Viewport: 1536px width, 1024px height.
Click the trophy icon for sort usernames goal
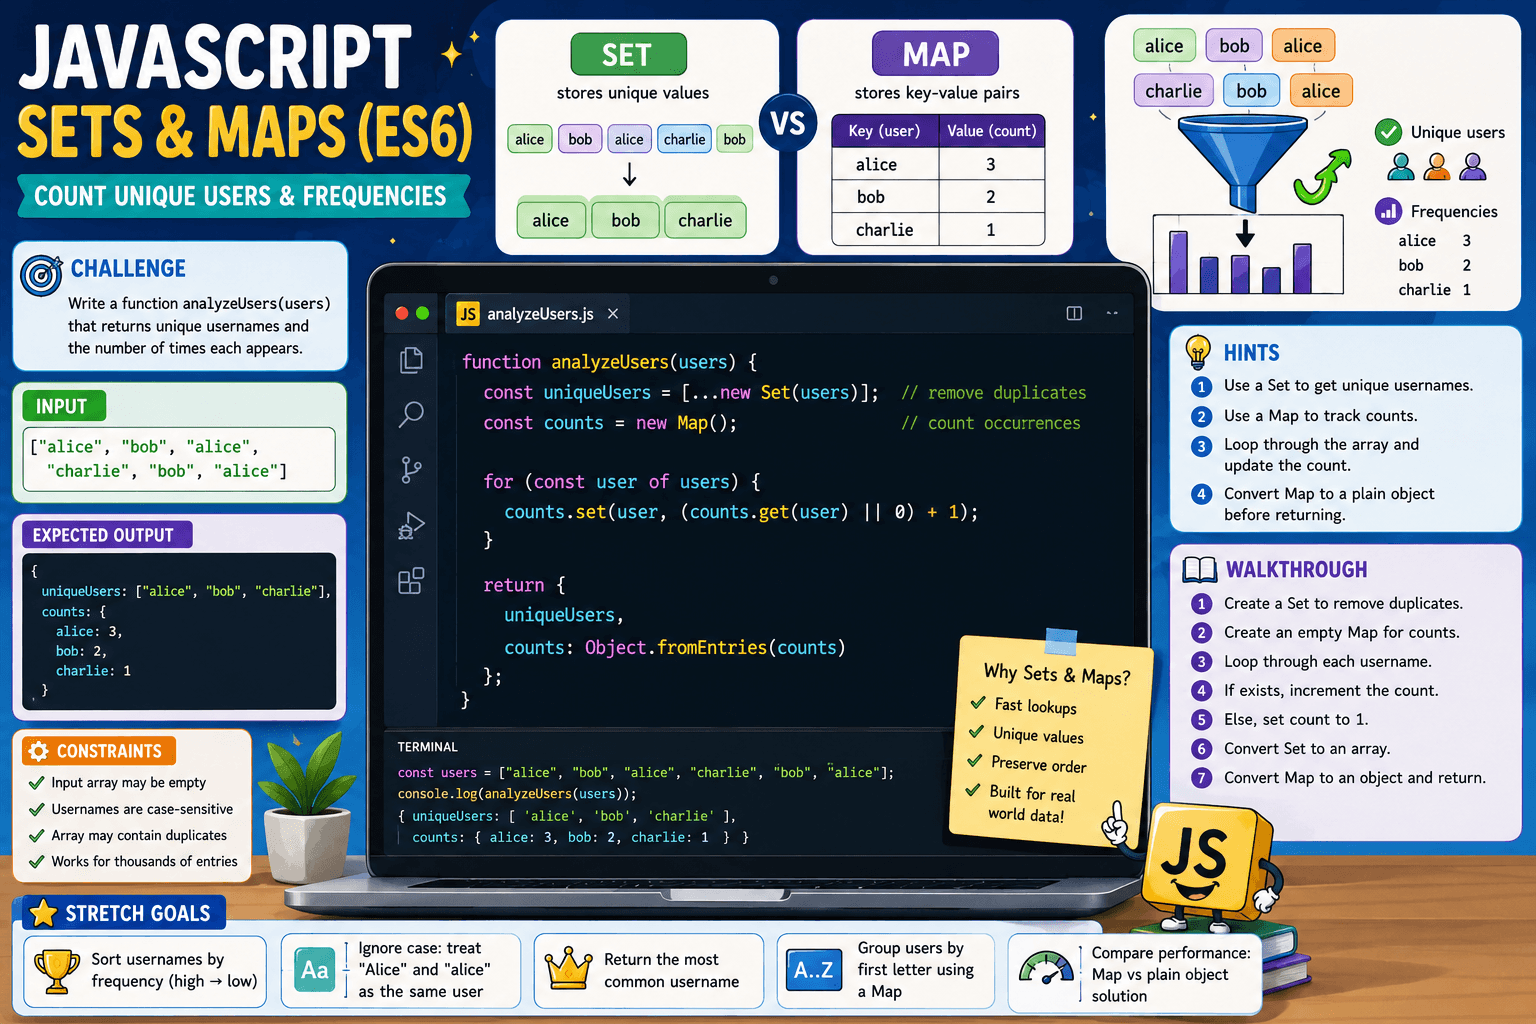(x=57, y=970)
